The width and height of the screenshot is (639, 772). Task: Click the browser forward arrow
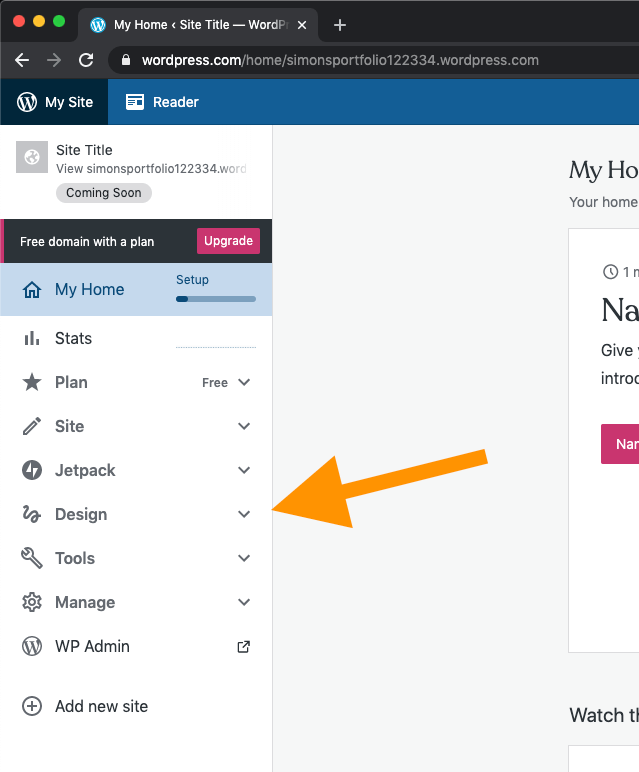point(54,60)
